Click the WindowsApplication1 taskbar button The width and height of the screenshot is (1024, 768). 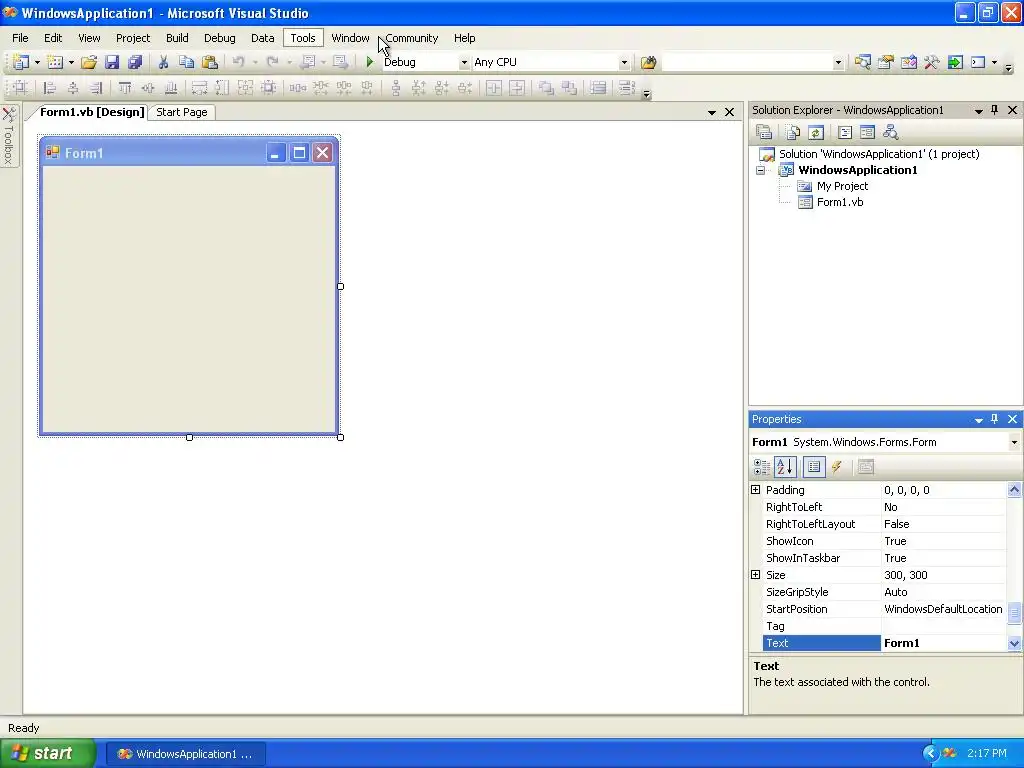(186, 754)
